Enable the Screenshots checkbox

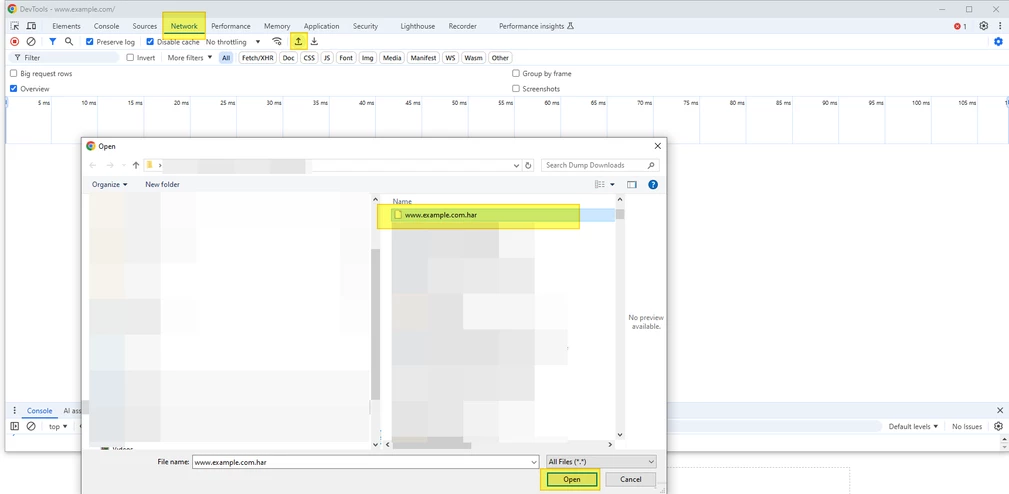515,89
